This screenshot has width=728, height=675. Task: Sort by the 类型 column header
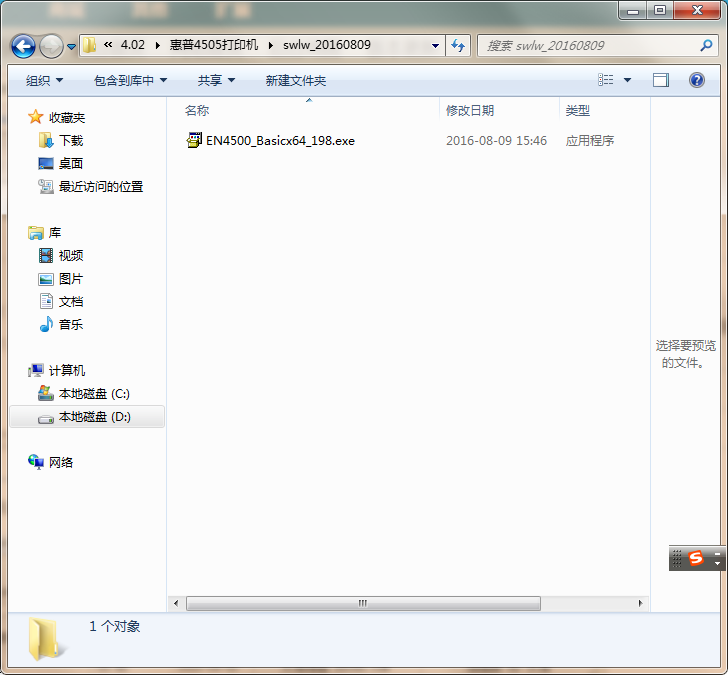coord(577,110)
